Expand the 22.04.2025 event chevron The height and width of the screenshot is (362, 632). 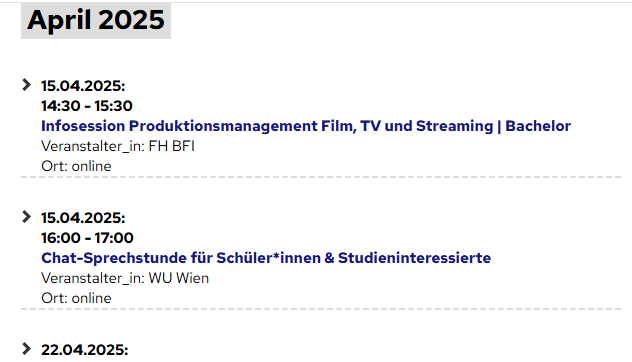tap(27, 349)
